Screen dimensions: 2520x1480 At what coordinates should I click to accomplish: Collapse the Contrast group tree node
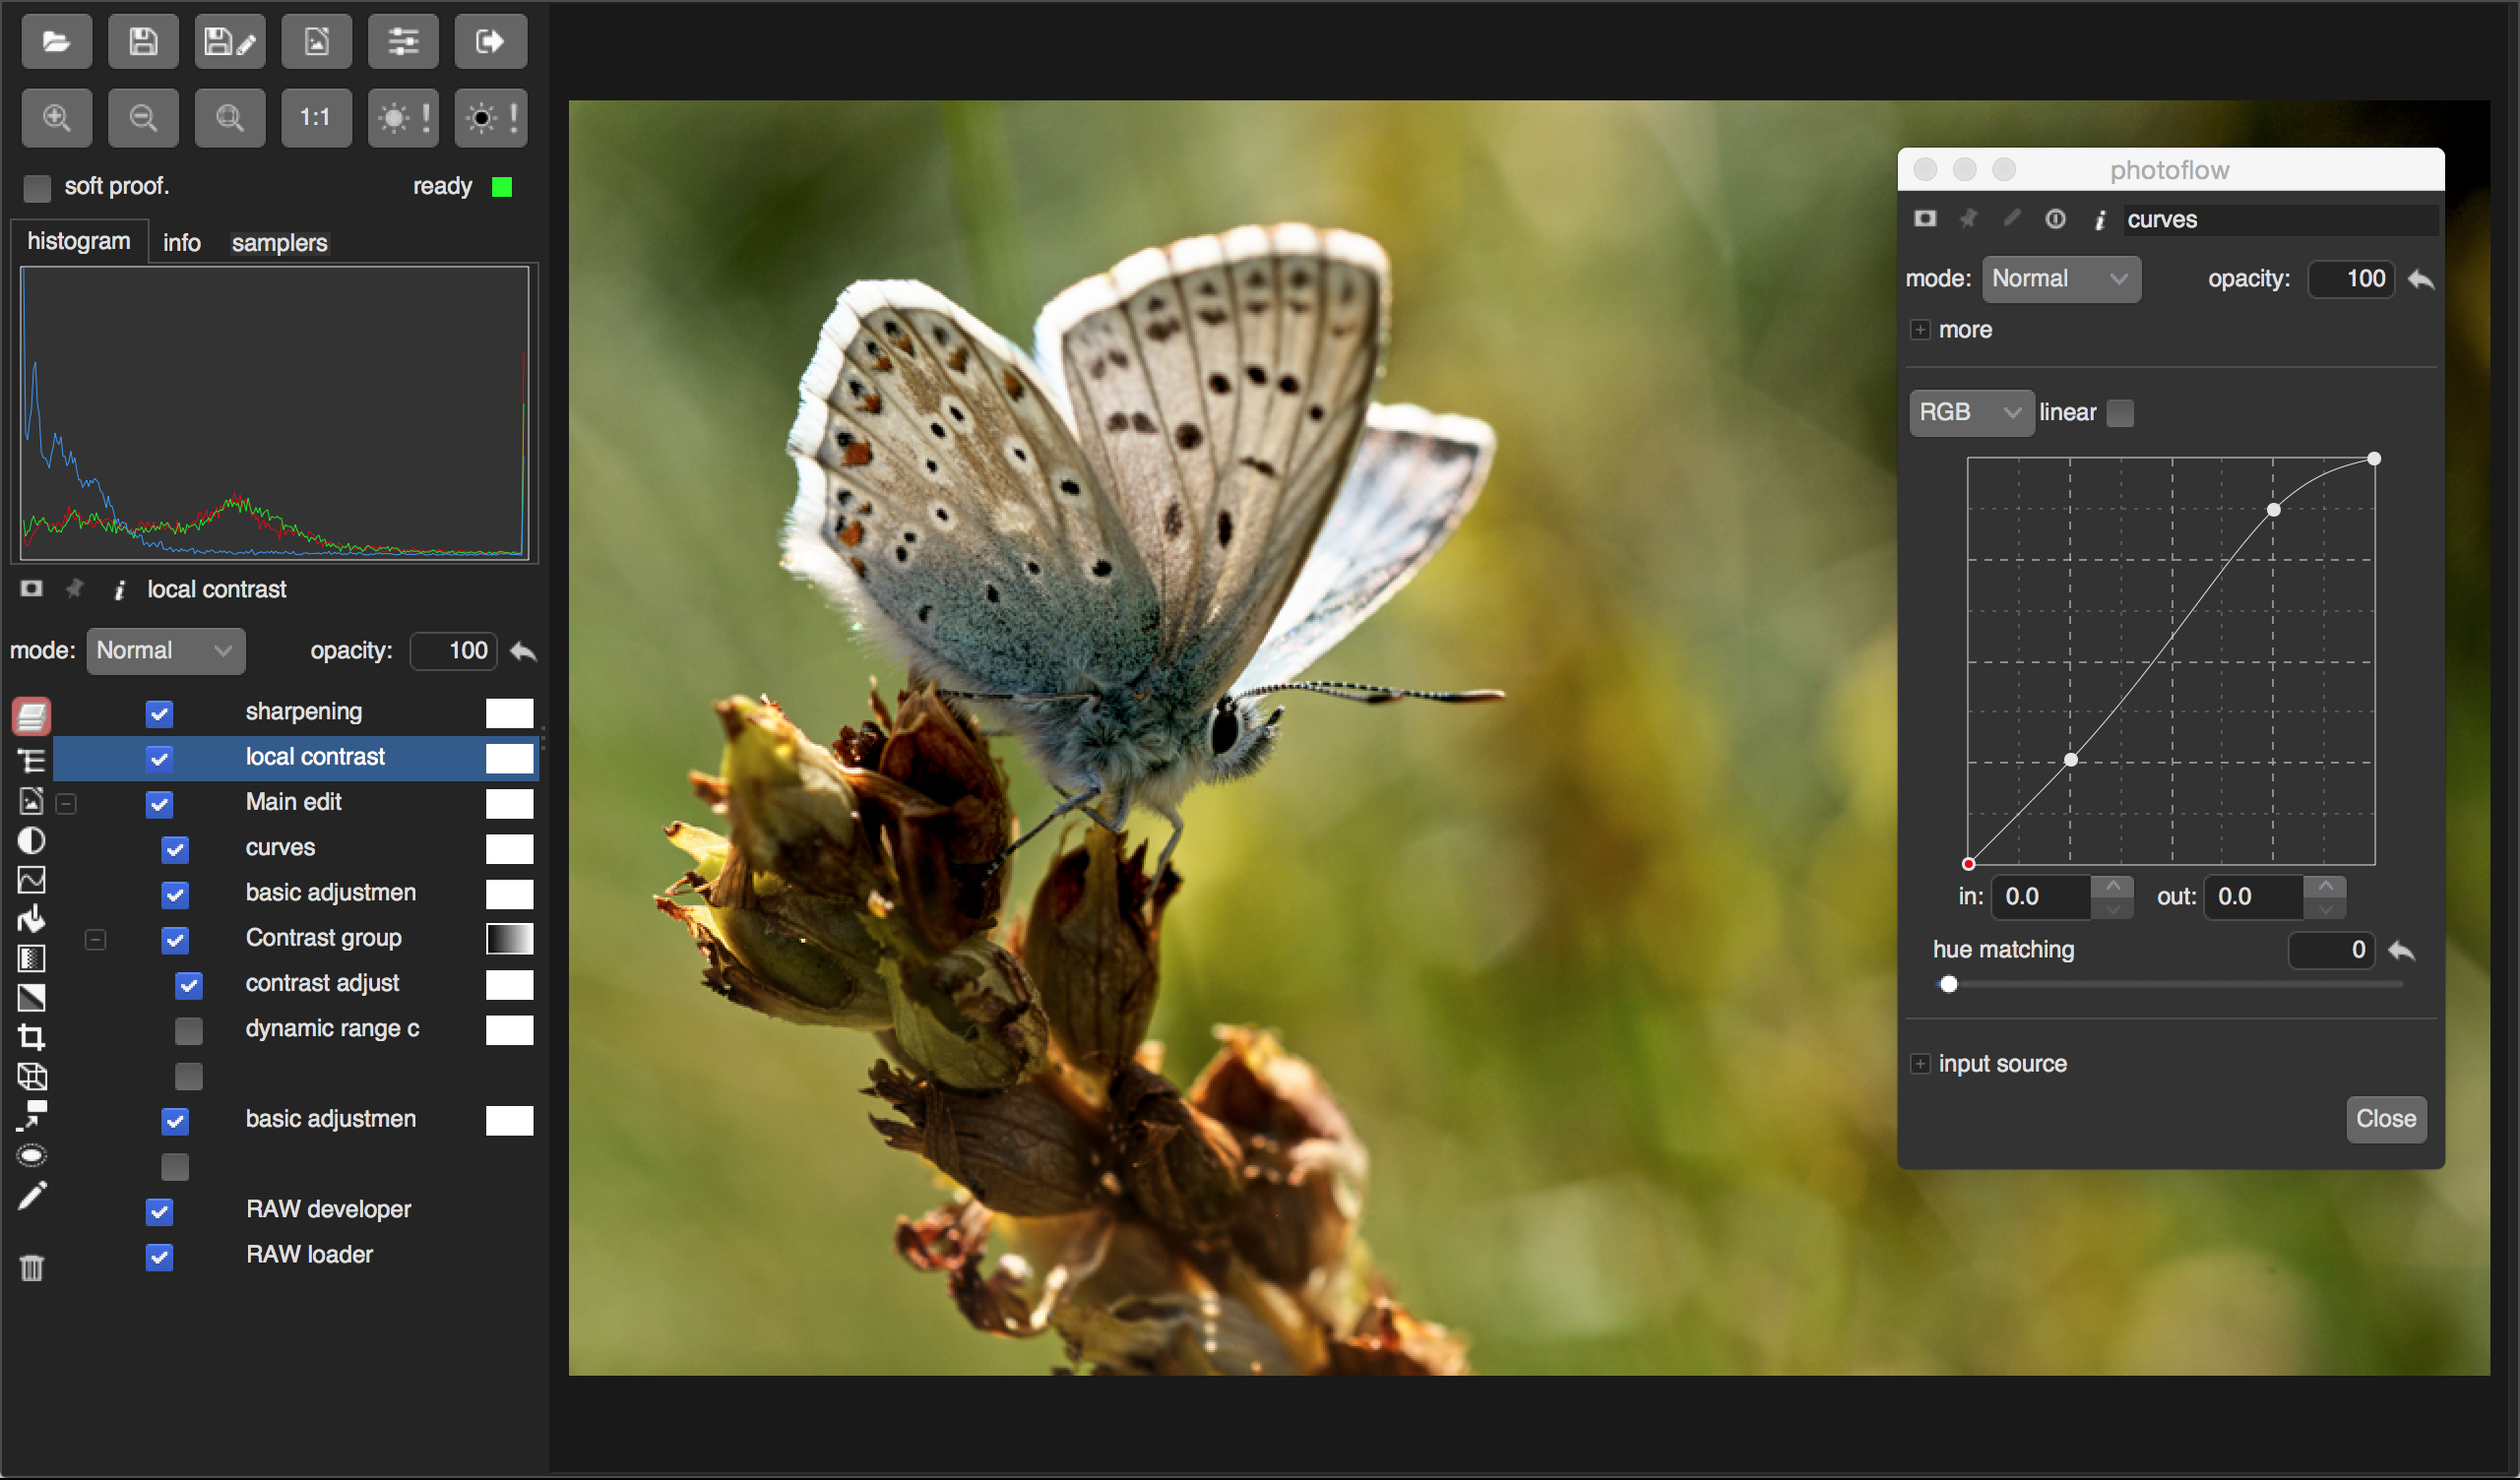(95, 939)
